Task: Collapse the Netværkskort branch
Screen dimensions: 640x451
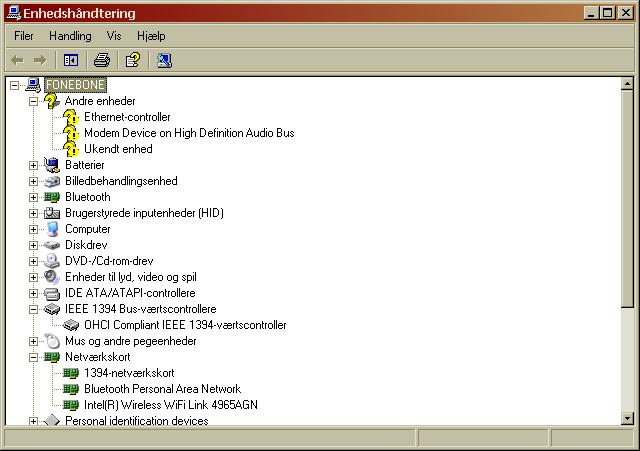Action: (33, 357)
